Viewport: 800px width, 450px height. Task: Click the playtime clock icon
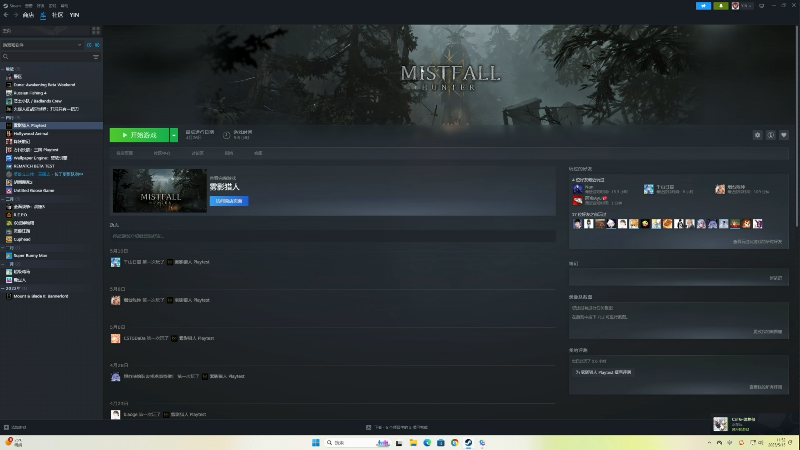tap(227, 135)
